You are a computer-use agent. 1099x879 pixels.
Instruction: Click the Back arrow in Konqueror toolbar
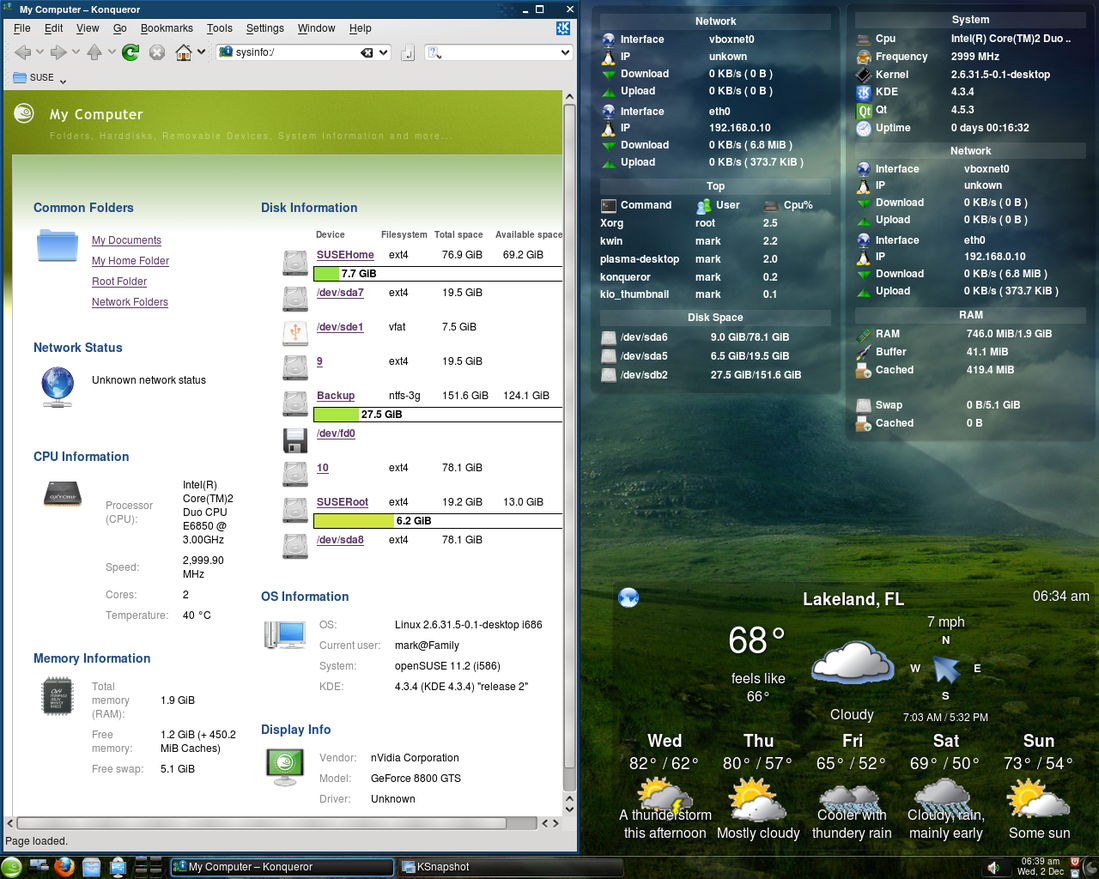[x=22, y=53]
